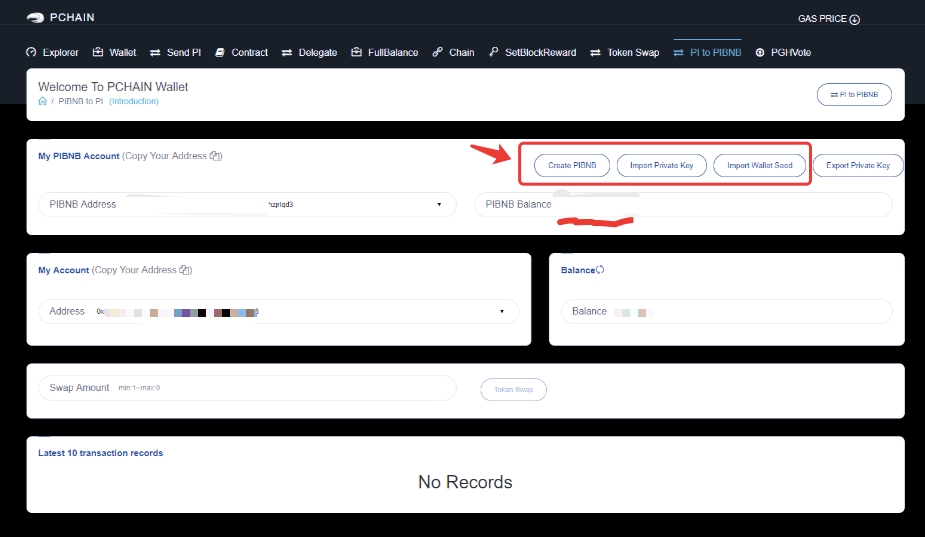Click the SetBlockReward key icon
The height and width of the screenshot is (537, 925).
[x=493, y=52]
